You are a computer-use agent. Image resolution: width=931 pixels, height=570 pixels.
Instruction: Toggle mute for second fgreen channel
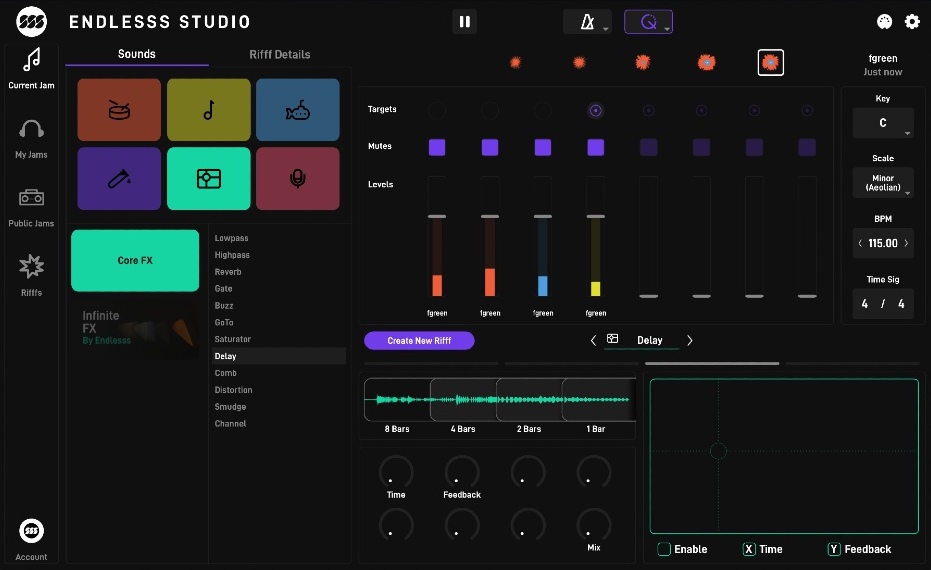click(x=490, y=147)
